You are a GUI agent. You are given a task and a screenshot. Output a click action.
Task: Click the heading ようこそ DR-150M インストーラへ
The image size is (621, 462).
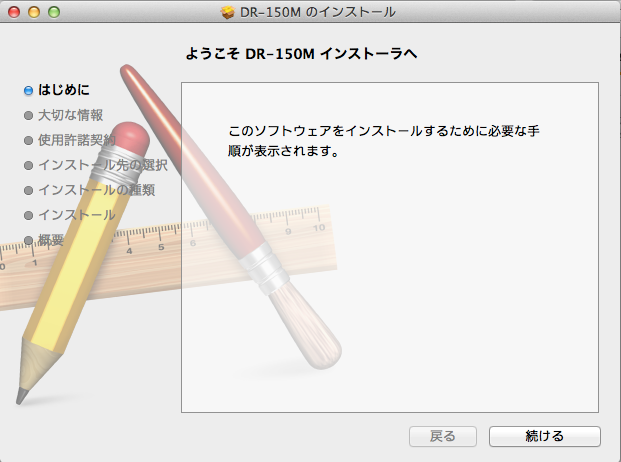click(x=300, y=53)
